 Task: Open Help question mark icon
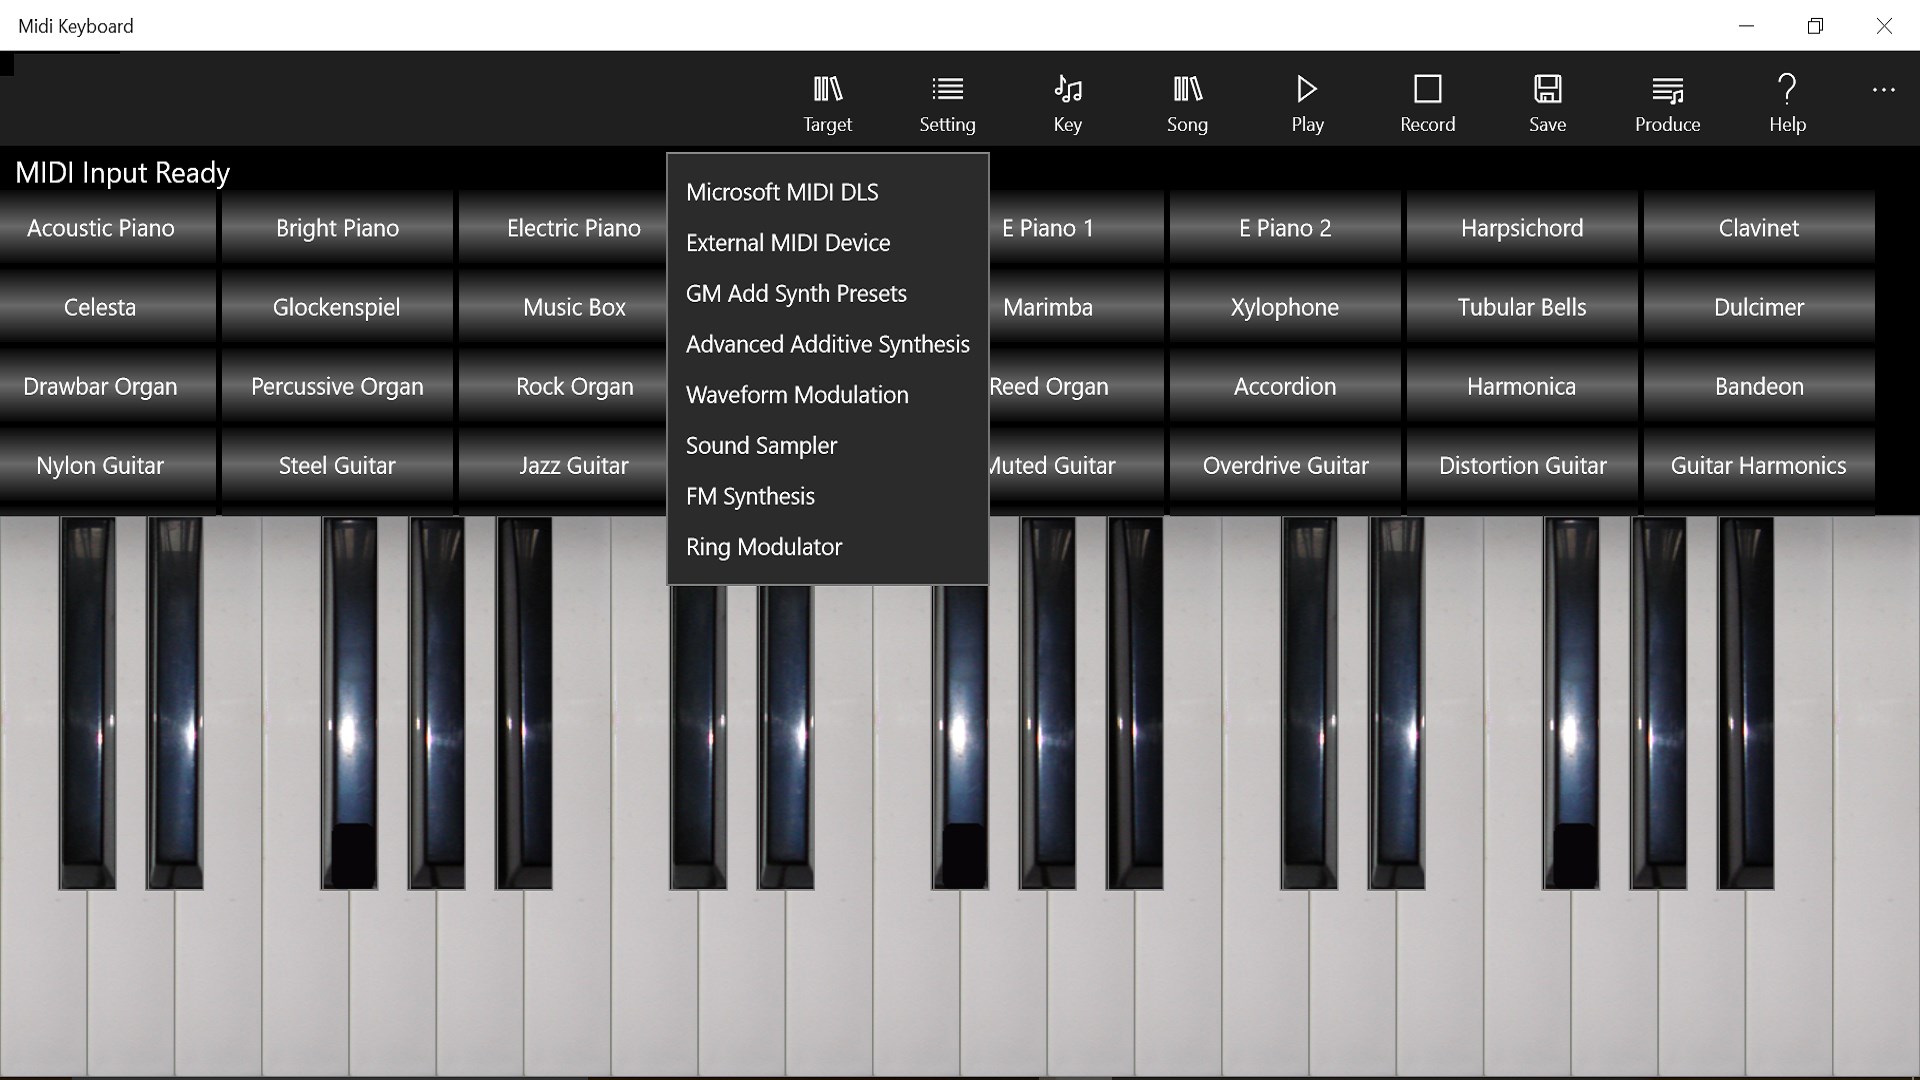click(1787, 90)
